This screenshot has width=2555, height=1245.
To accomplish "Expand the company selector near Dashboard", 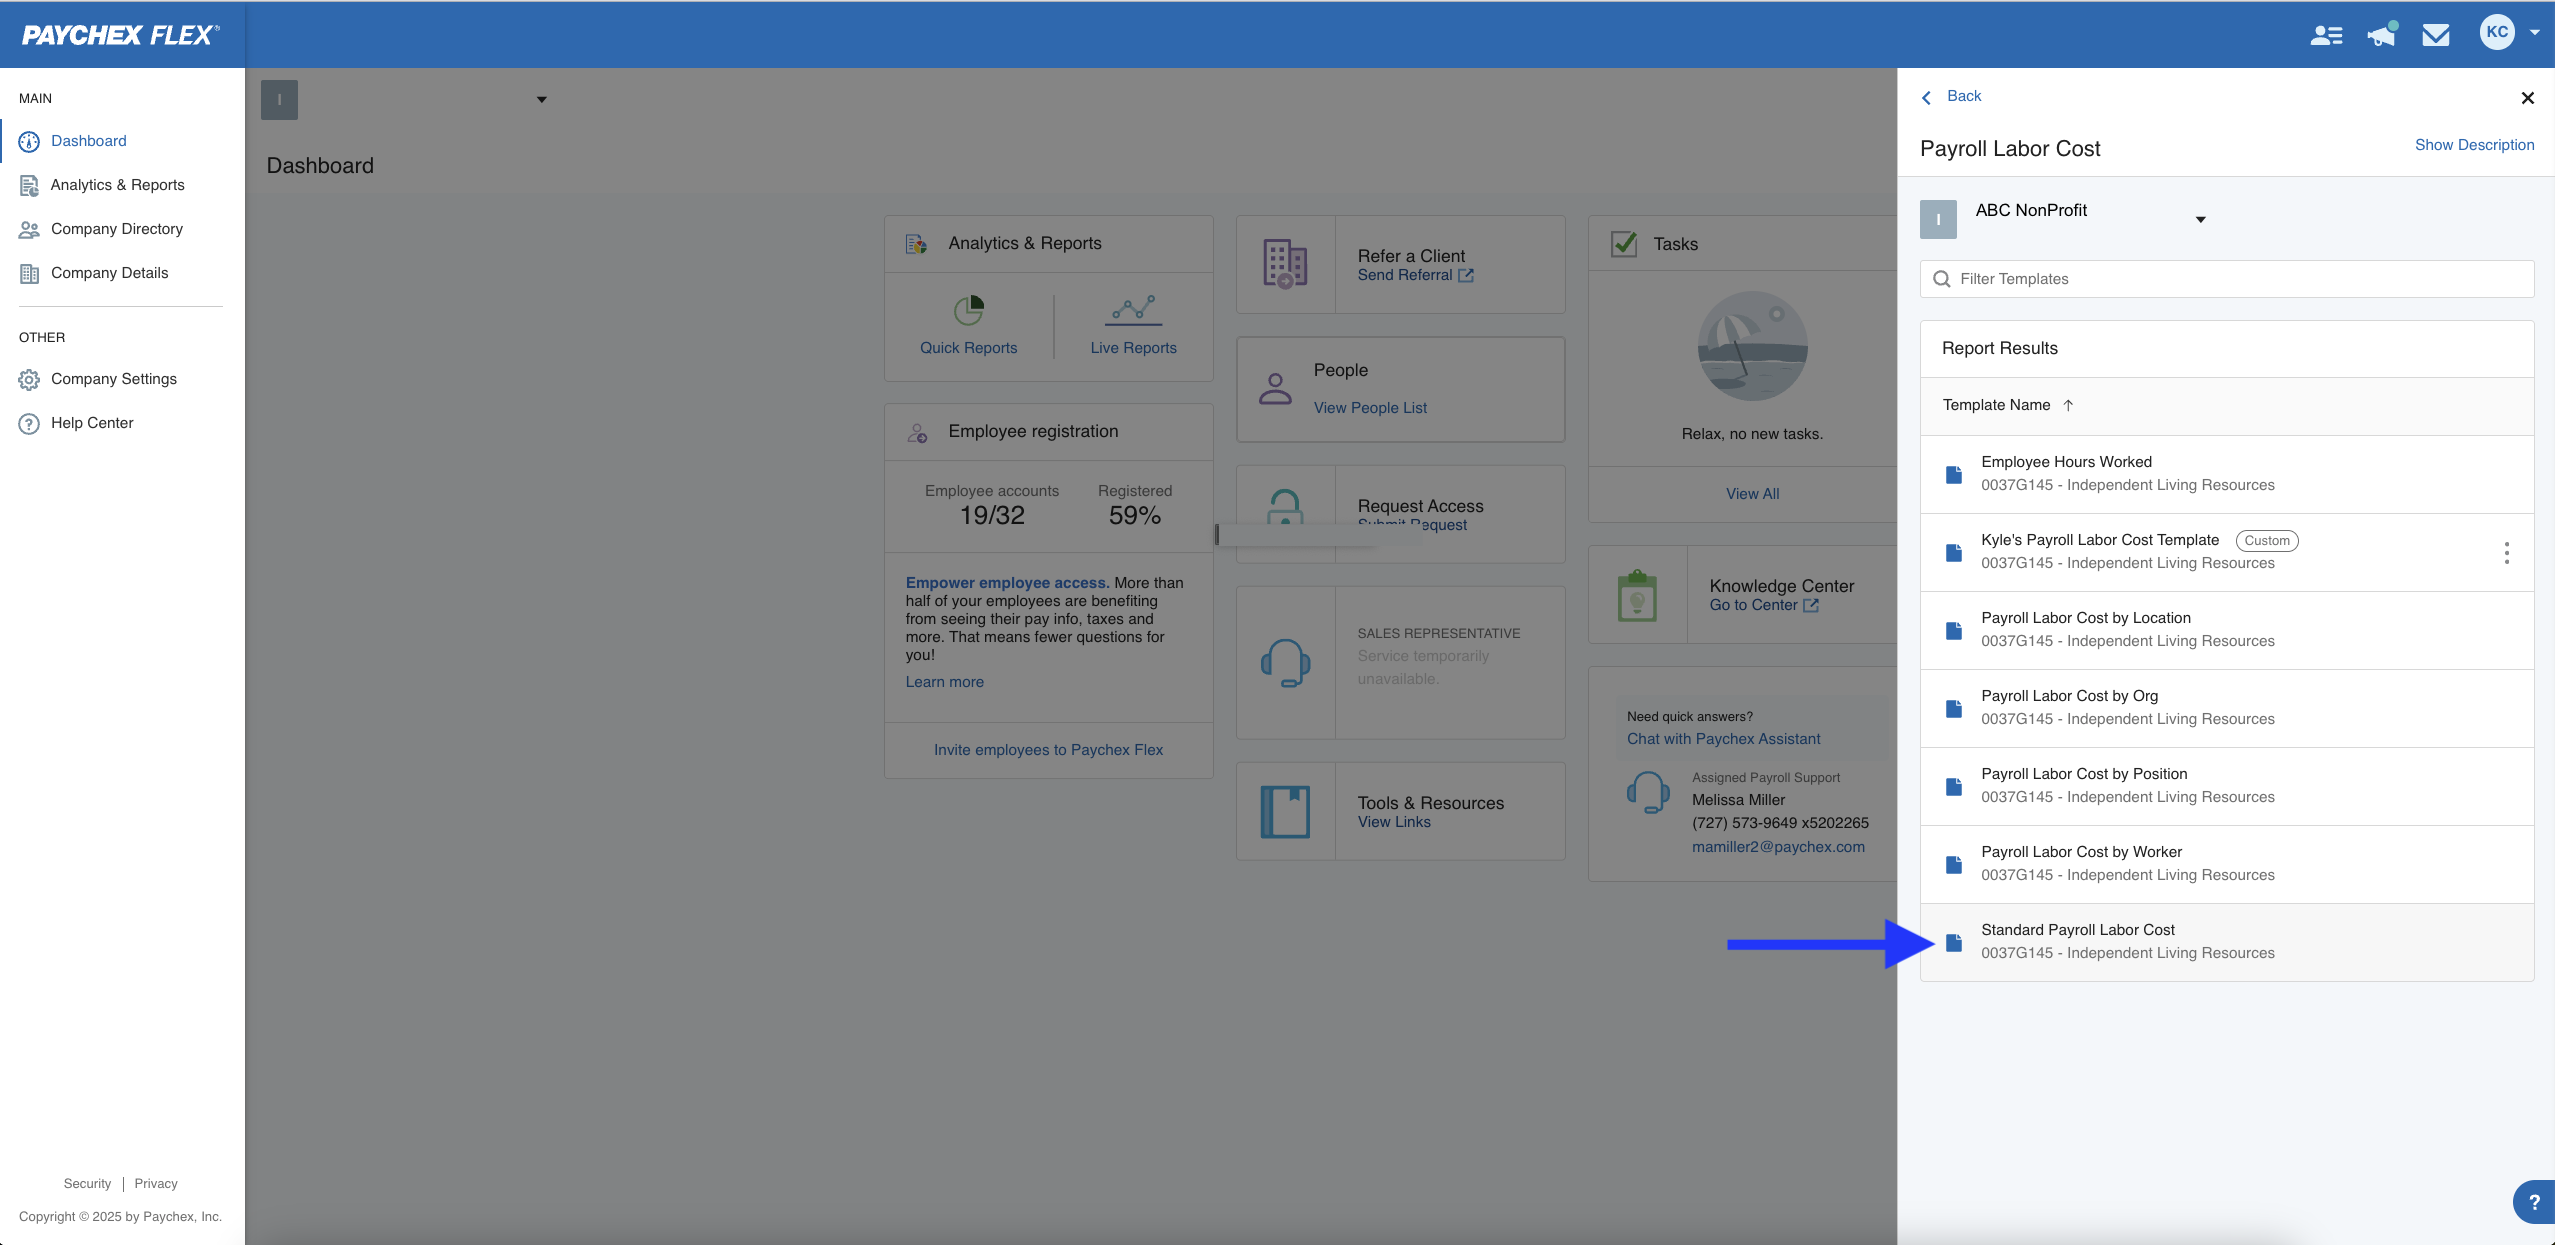I will tap(540, 98).
